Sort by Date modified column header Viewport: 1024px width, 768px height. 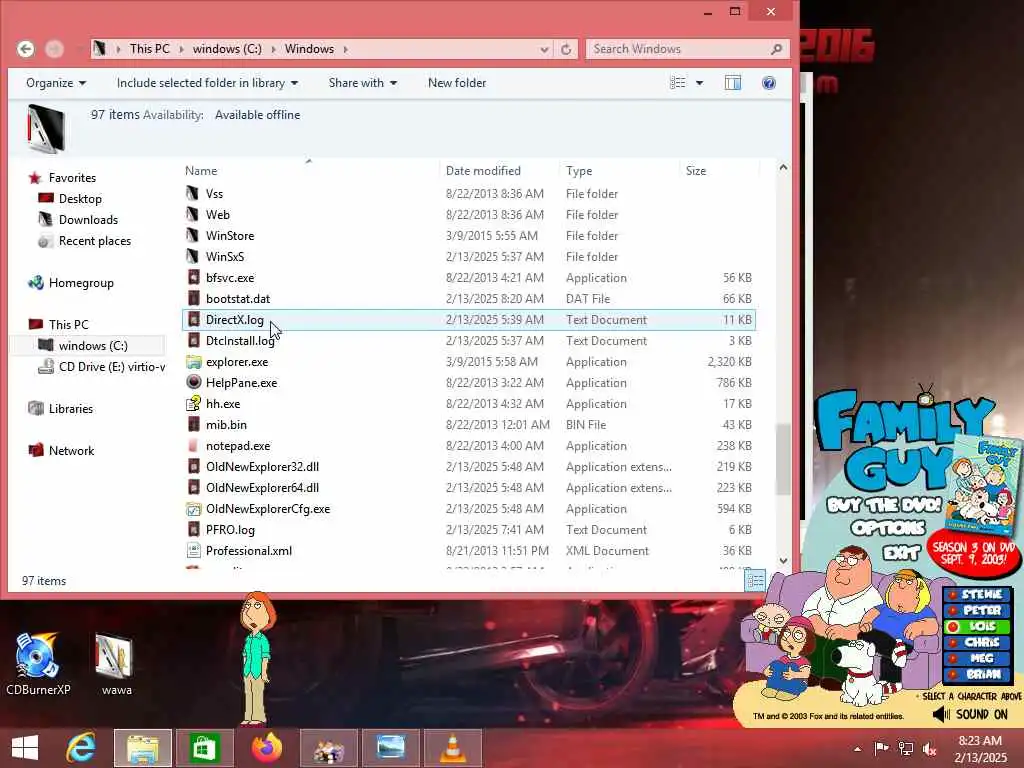click(x=483, y=170)
